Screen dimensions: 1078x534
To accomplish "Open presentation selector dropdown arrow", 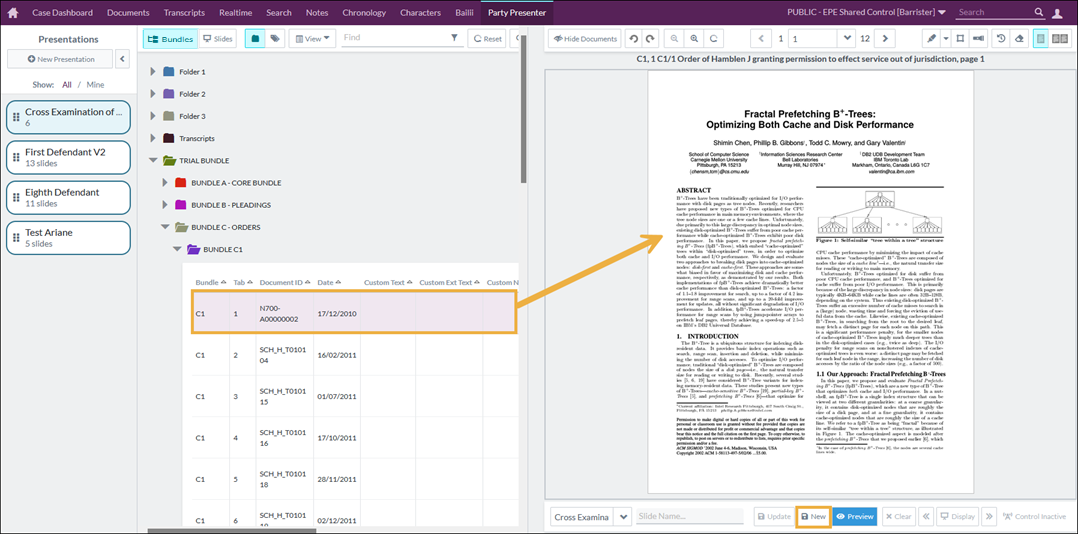I will coord(623,517).
